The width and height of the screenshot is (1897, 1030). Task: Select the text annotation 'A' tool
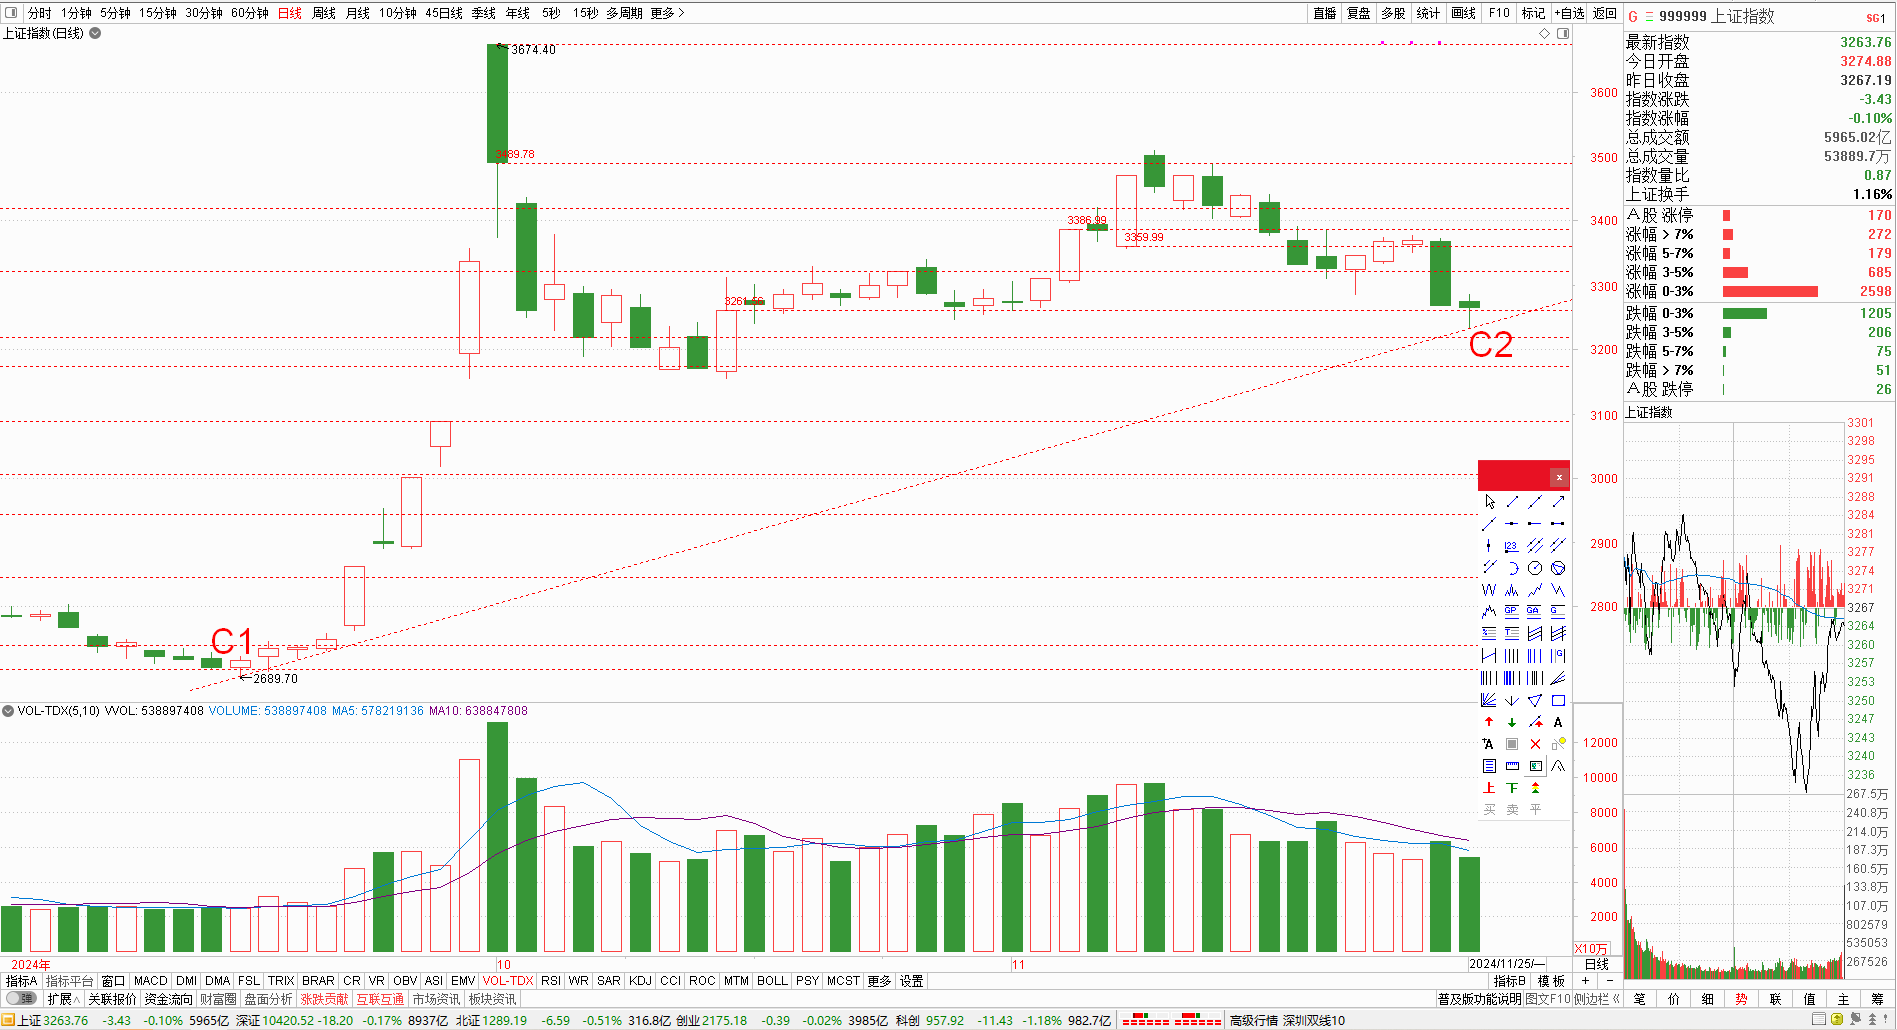click(1558, 722)
